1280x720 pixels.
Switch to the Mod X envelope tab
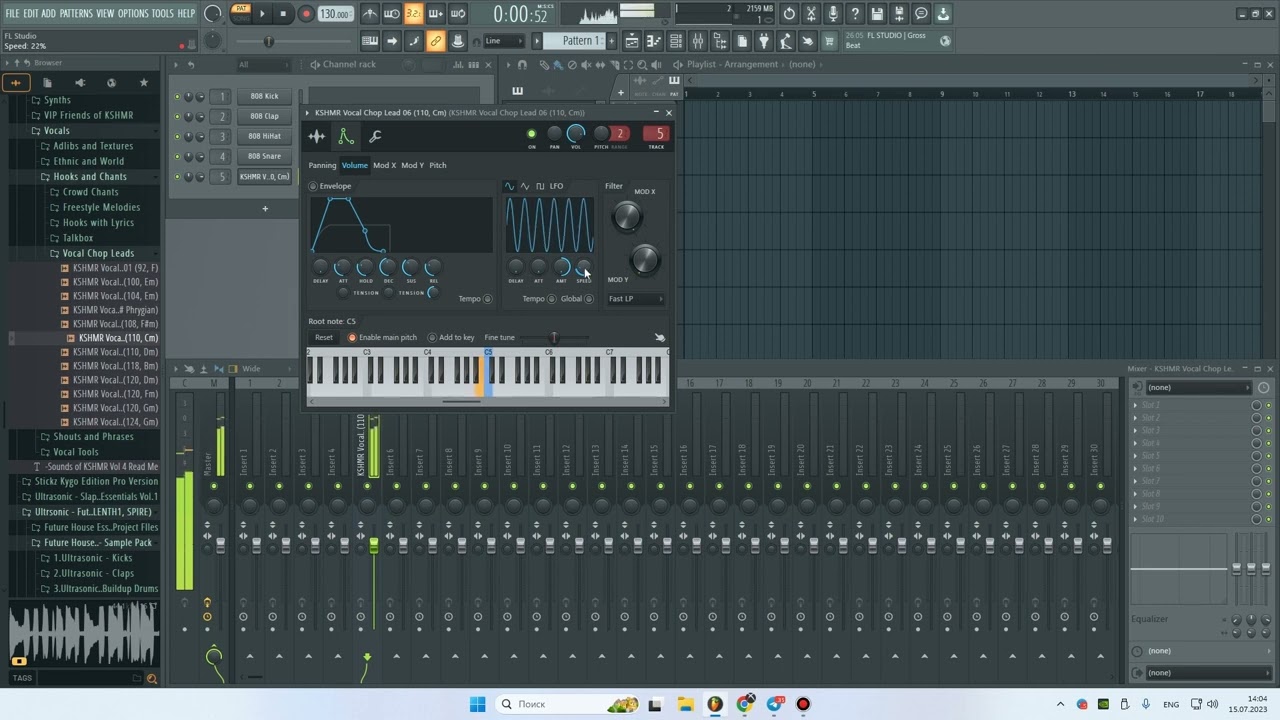pos(384,165)
